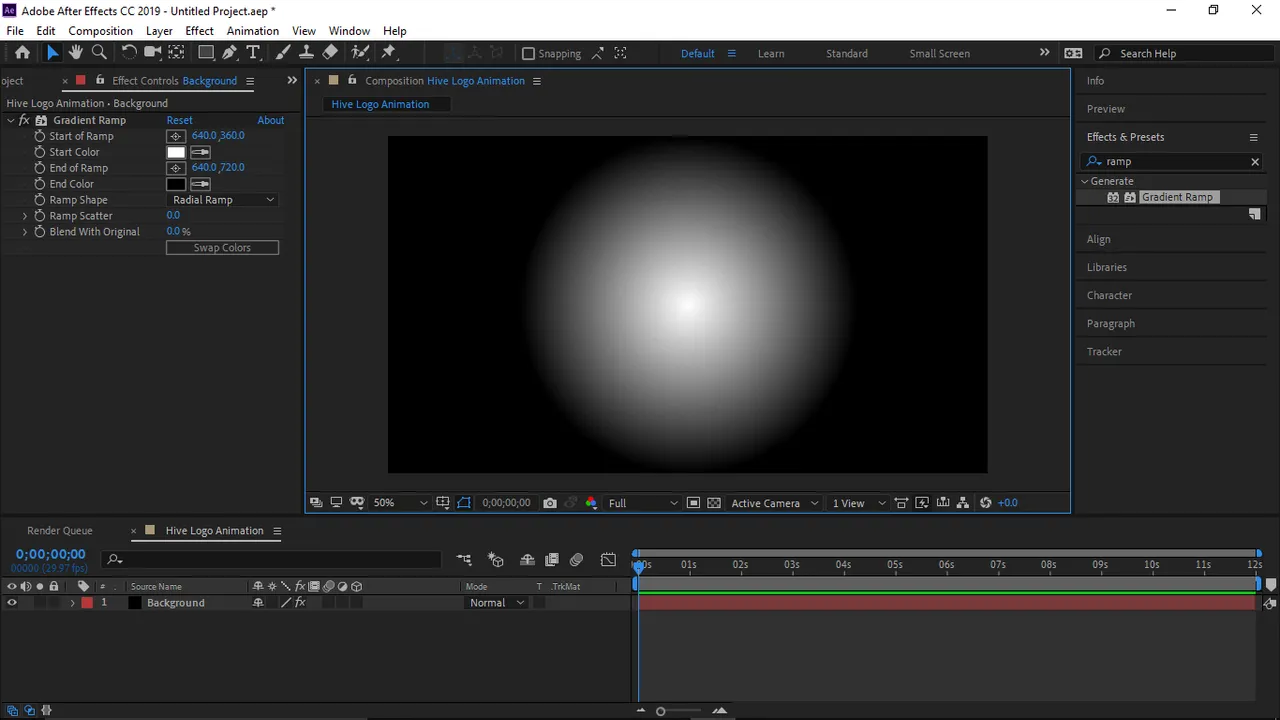
Task: Open the Effect menu
Action: 200,31
